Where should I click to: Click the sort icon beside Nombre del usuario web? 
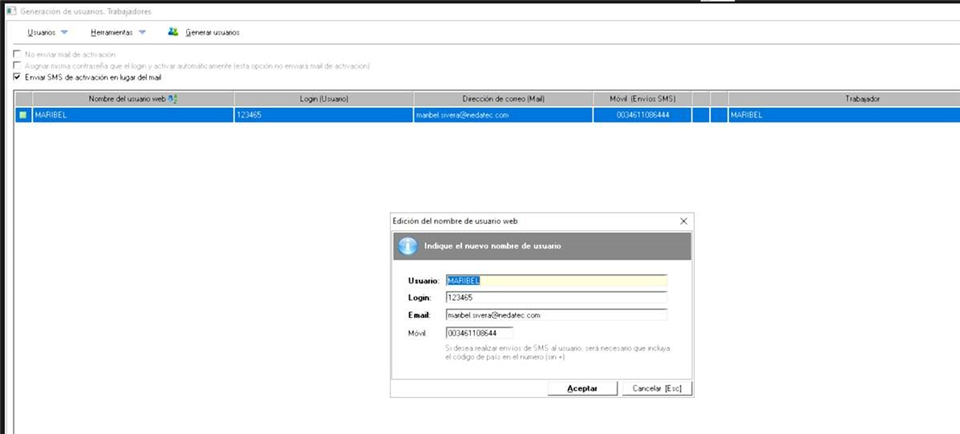pyautogui.click(x=173, y=98)
